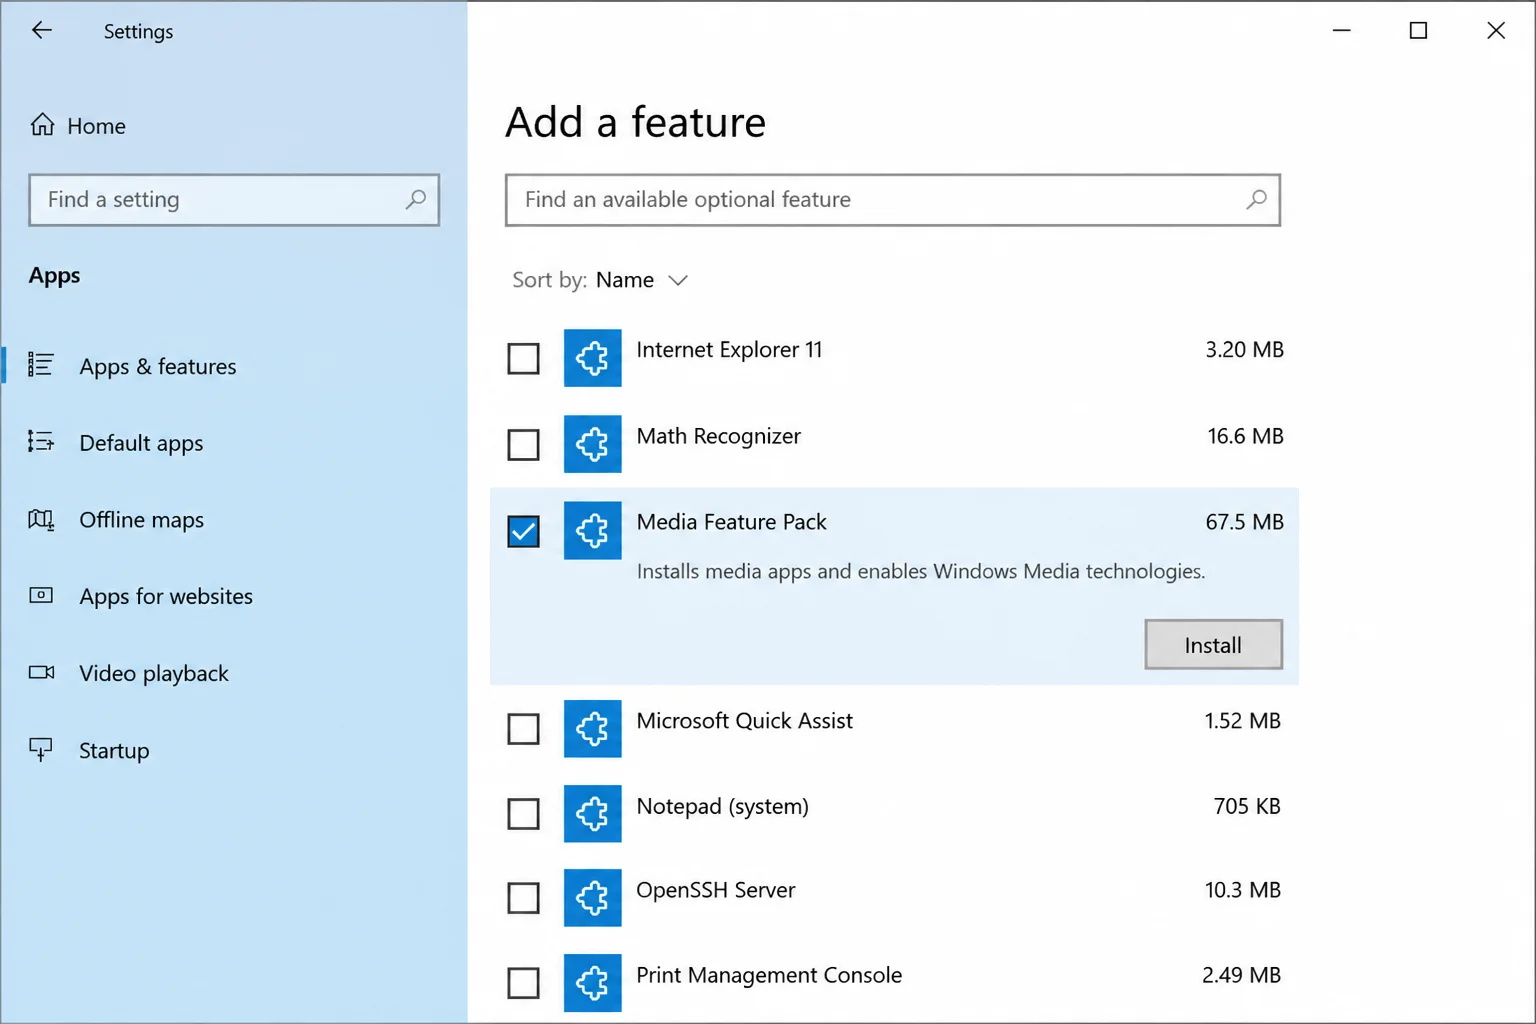1536x1024 pixels.
Task: Click the 705 KB size value
Action: [x=1247, y=806]
